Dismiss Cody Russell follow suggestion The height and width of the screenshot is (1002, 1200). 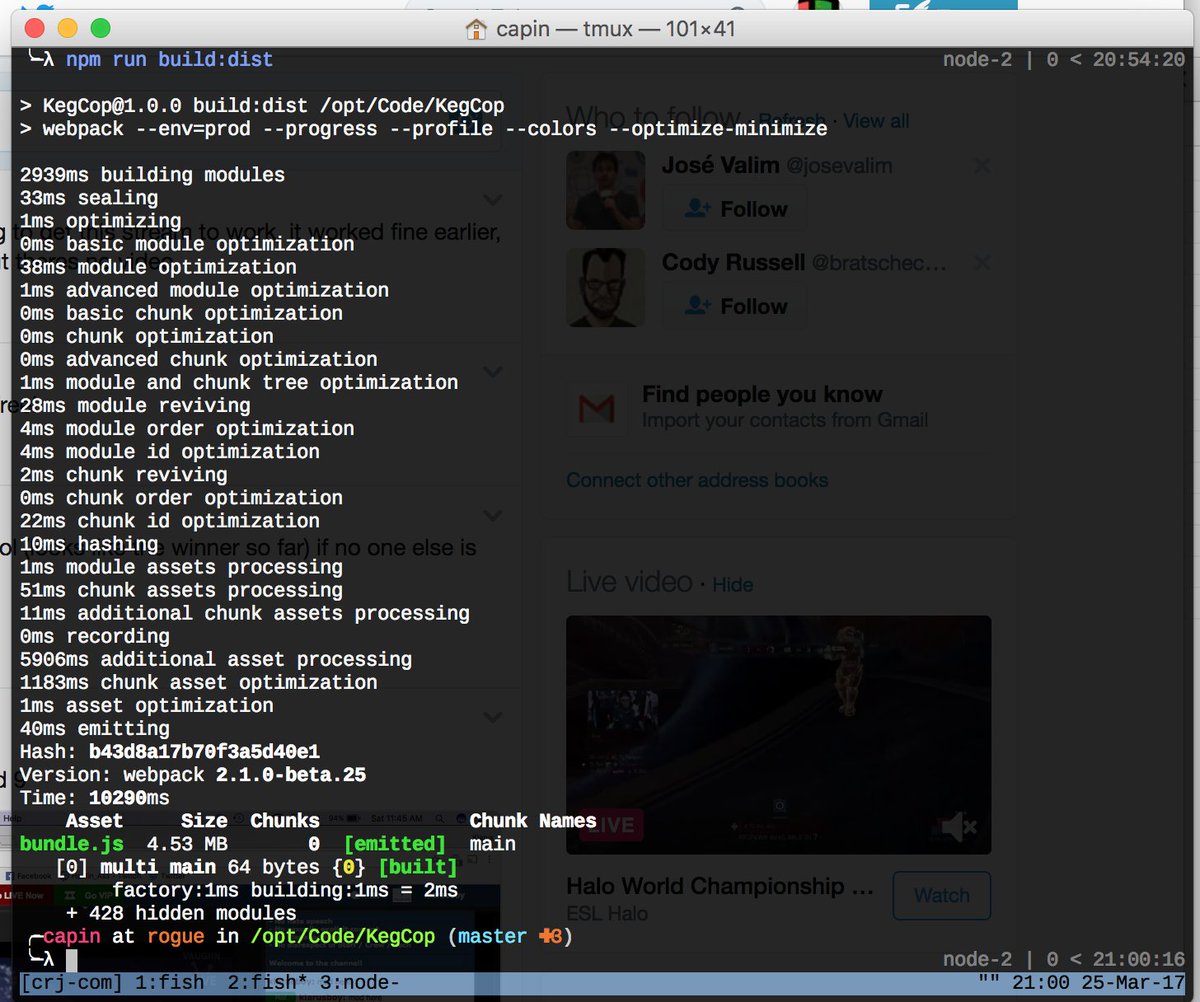point(981,263)
